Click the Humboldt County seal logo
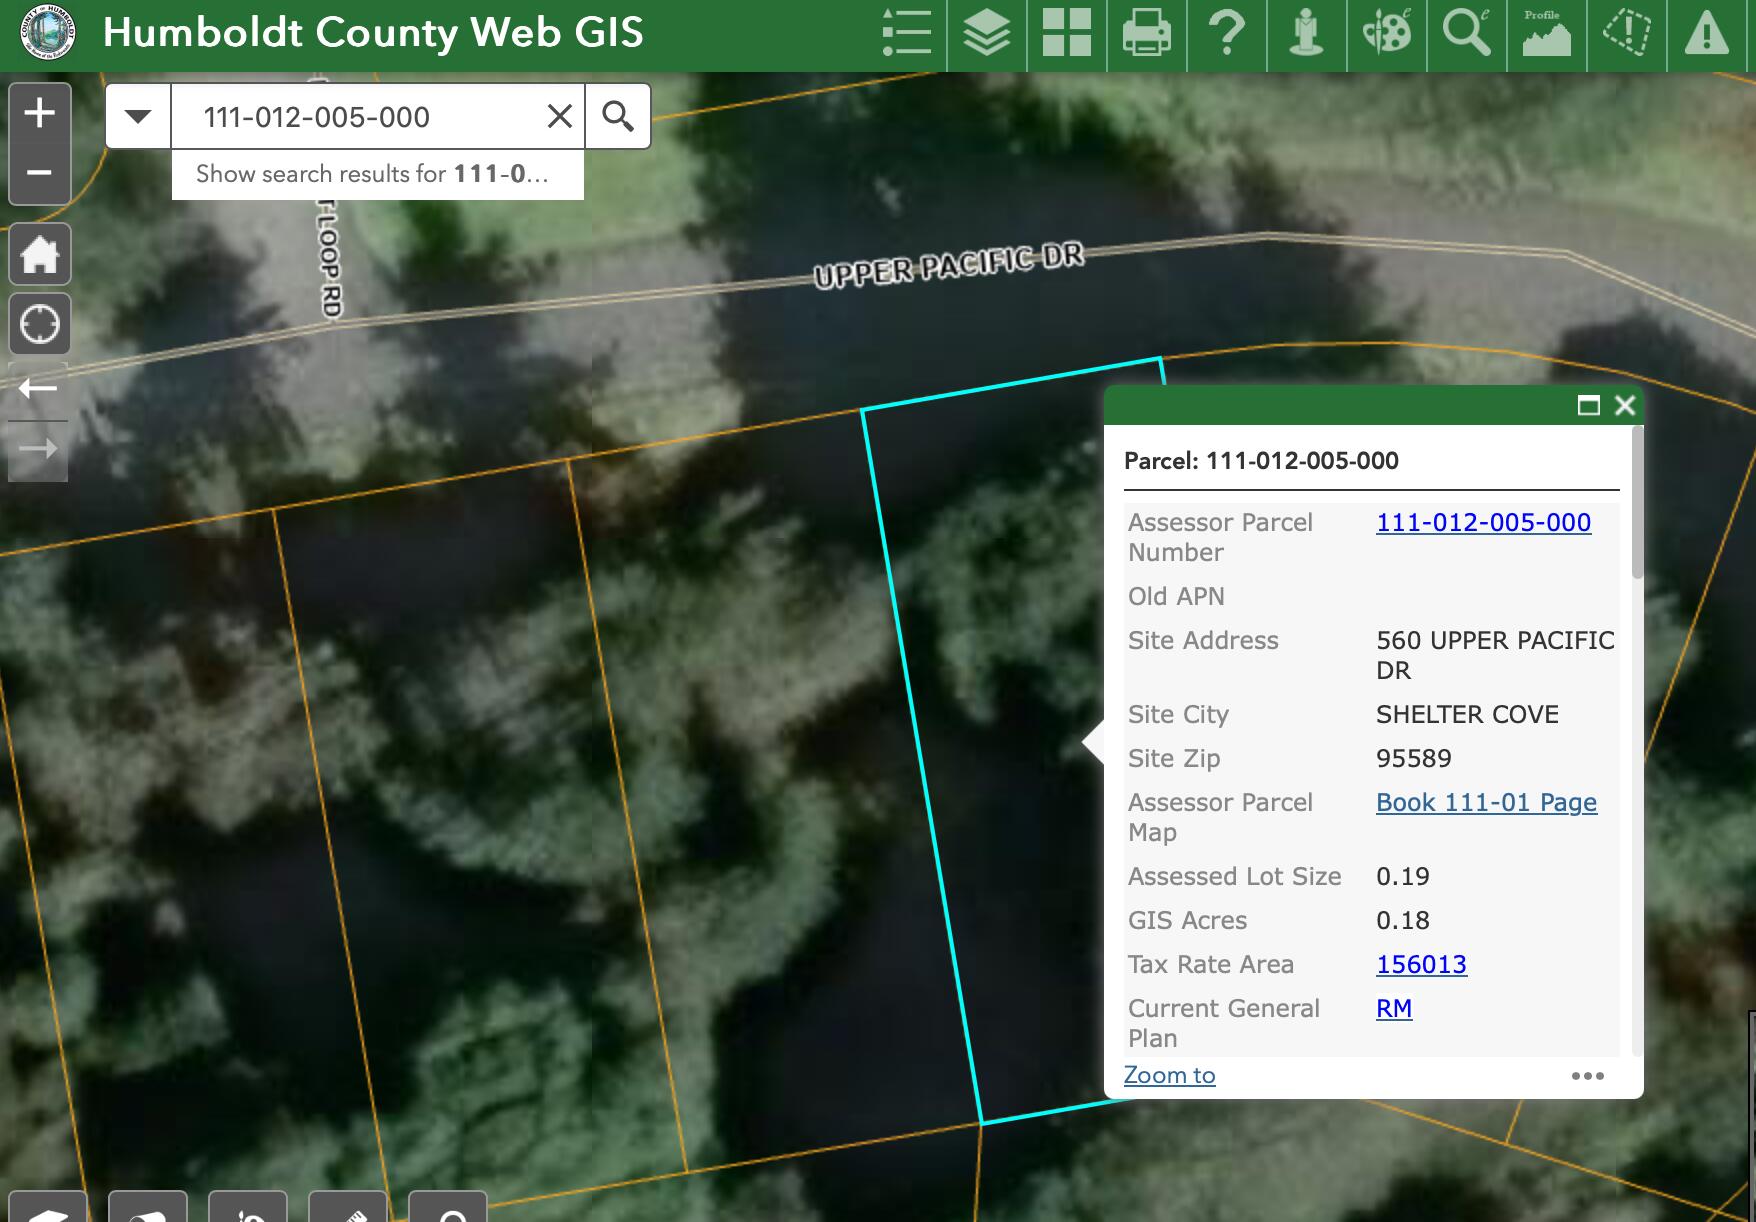The height and width of the screenshot is (1222, 1756). pyautogui.click(x=48, y=33)
